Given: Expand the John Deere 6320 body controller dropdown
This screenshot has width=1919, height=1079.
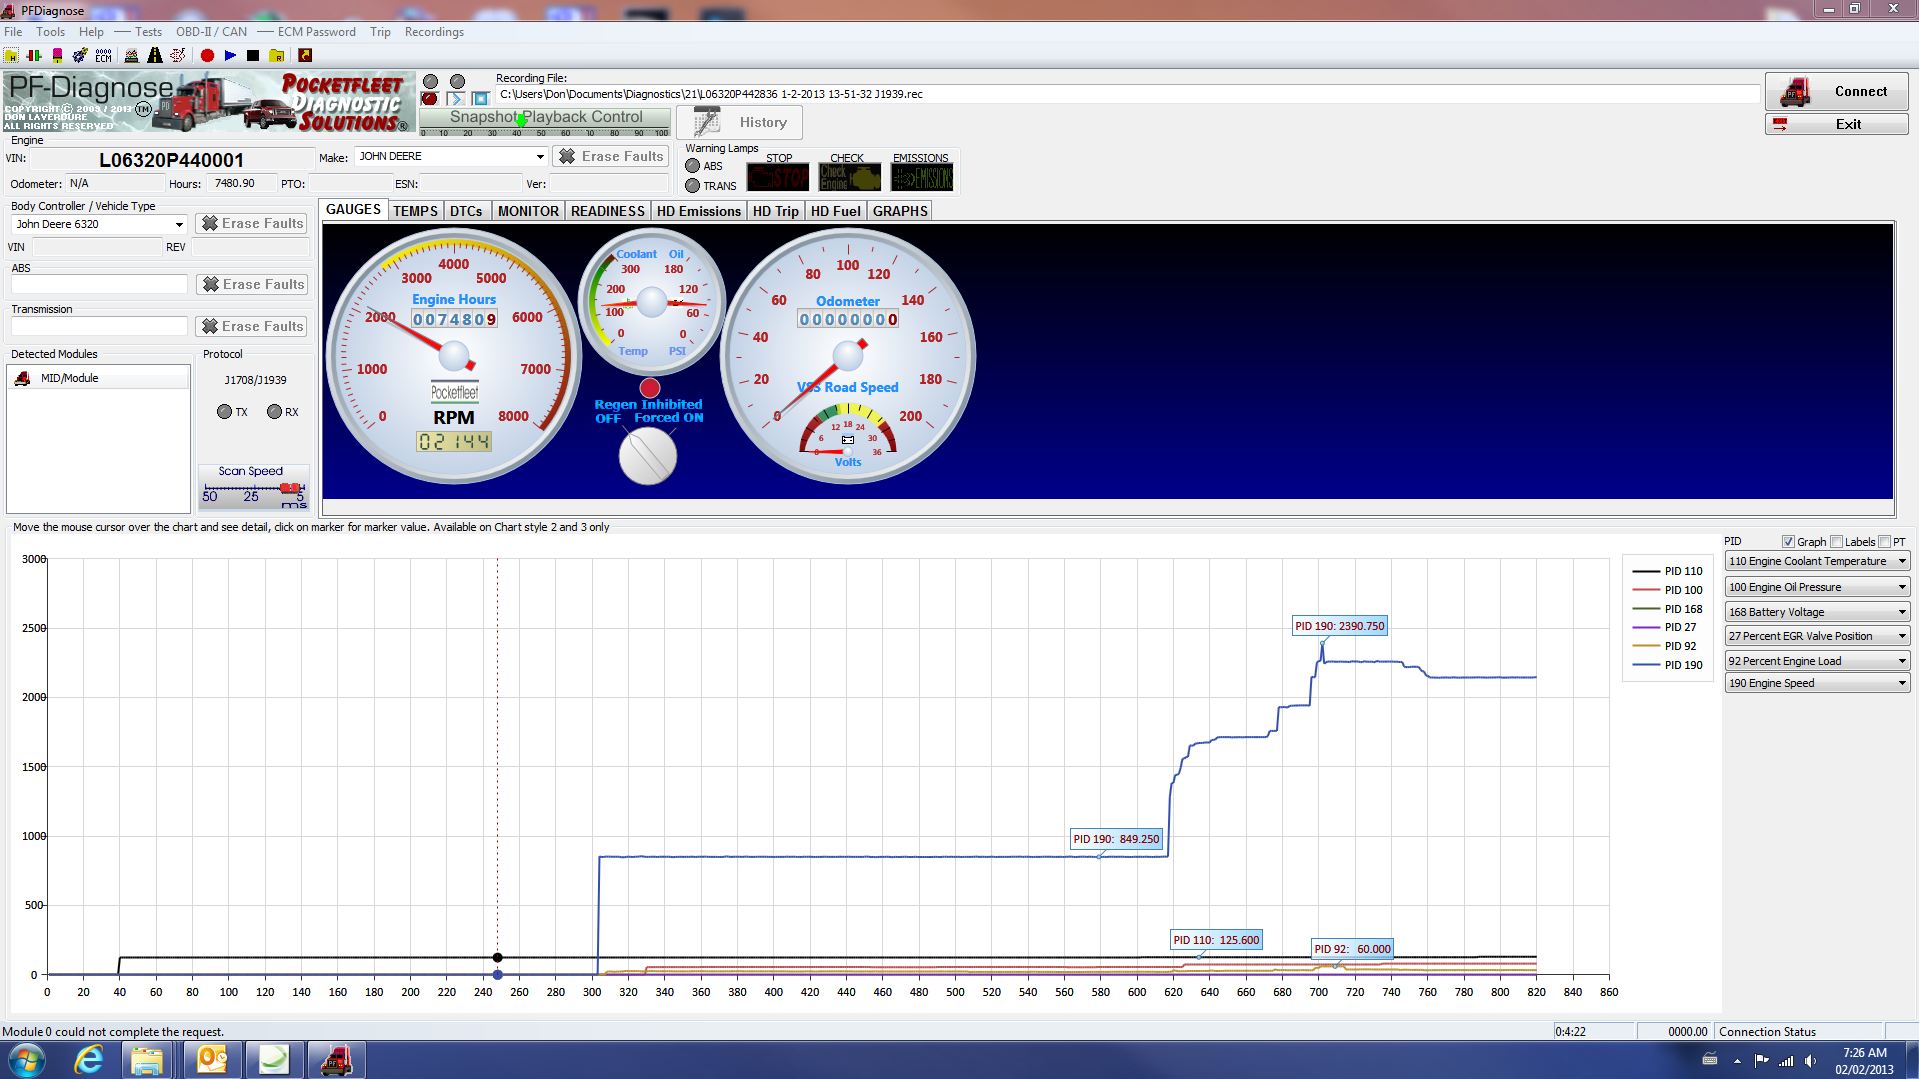Looking at the screenshot, I should pyautogui.click(x=99, y=224).
